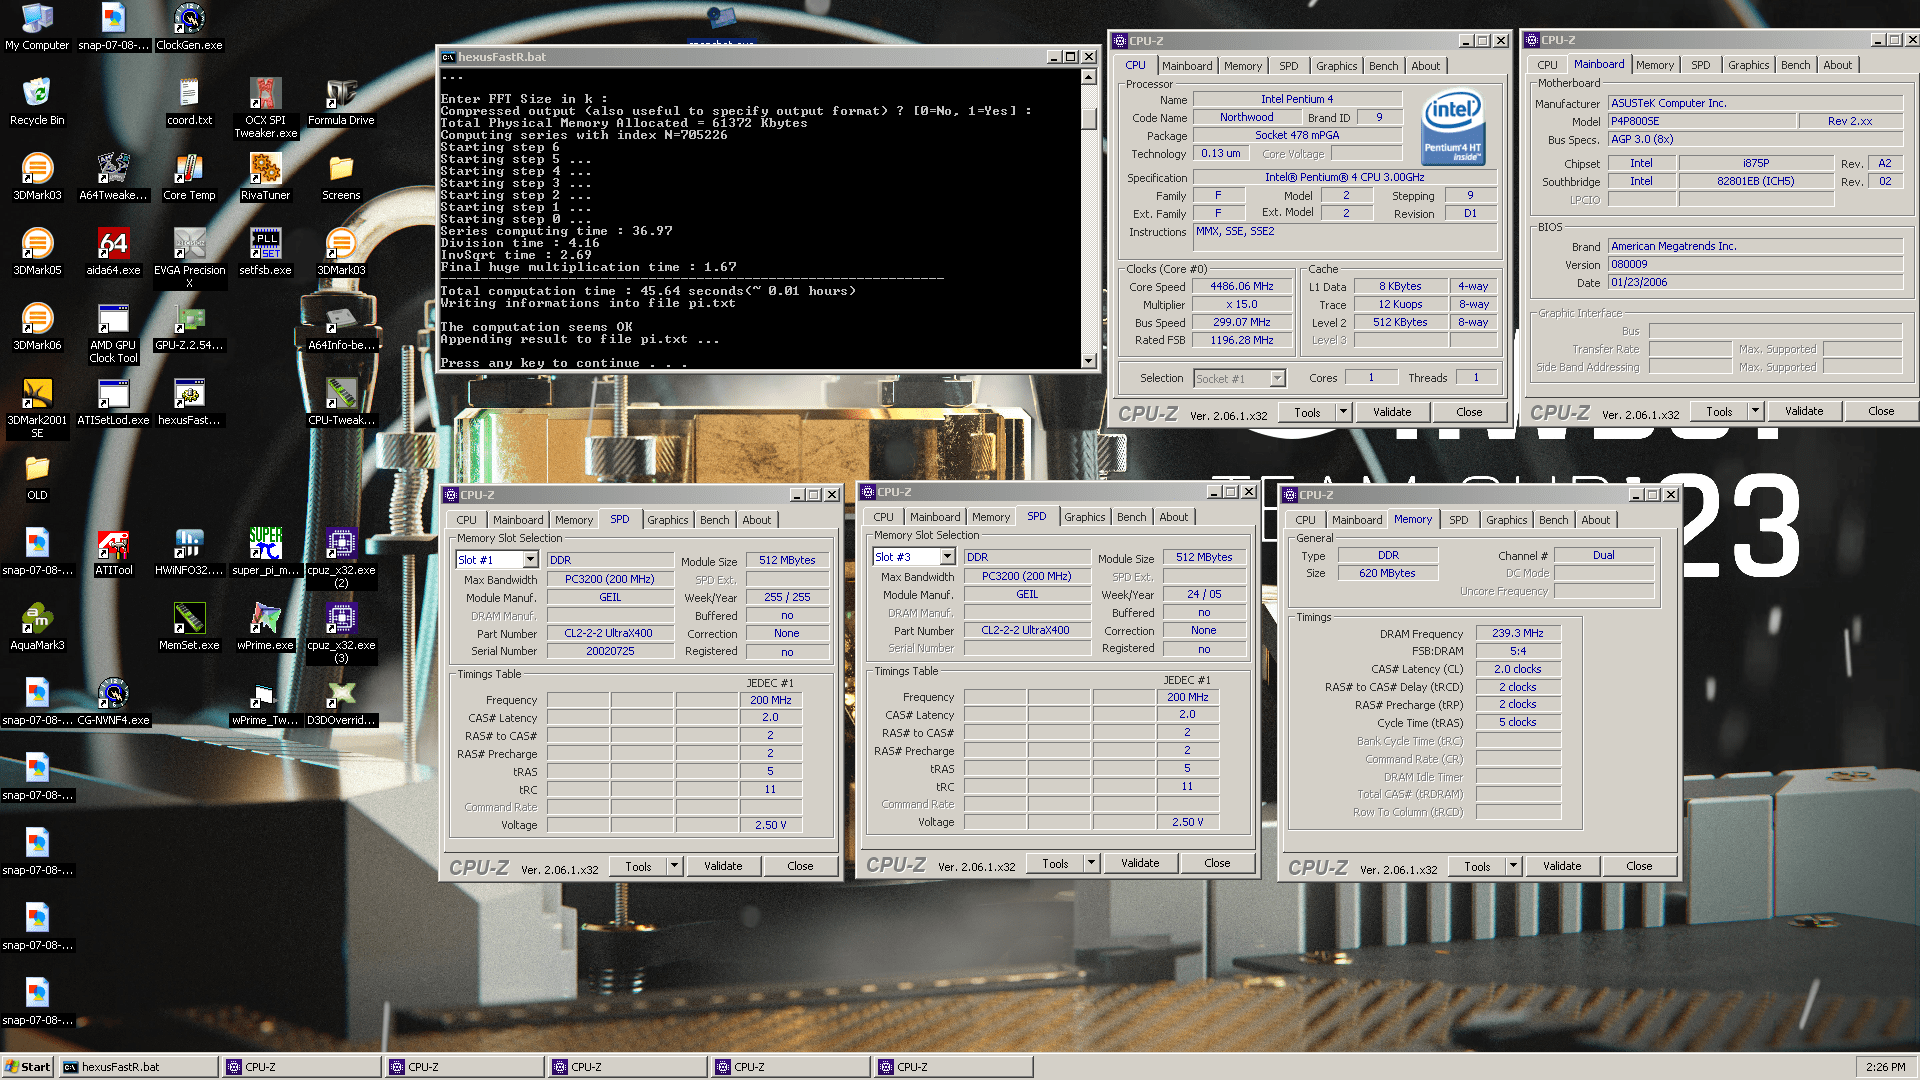The width and height of the screenshot is (1920, 1080).
Task: Launch 3DMark06 desktop icon
Action: pos(37,326)
